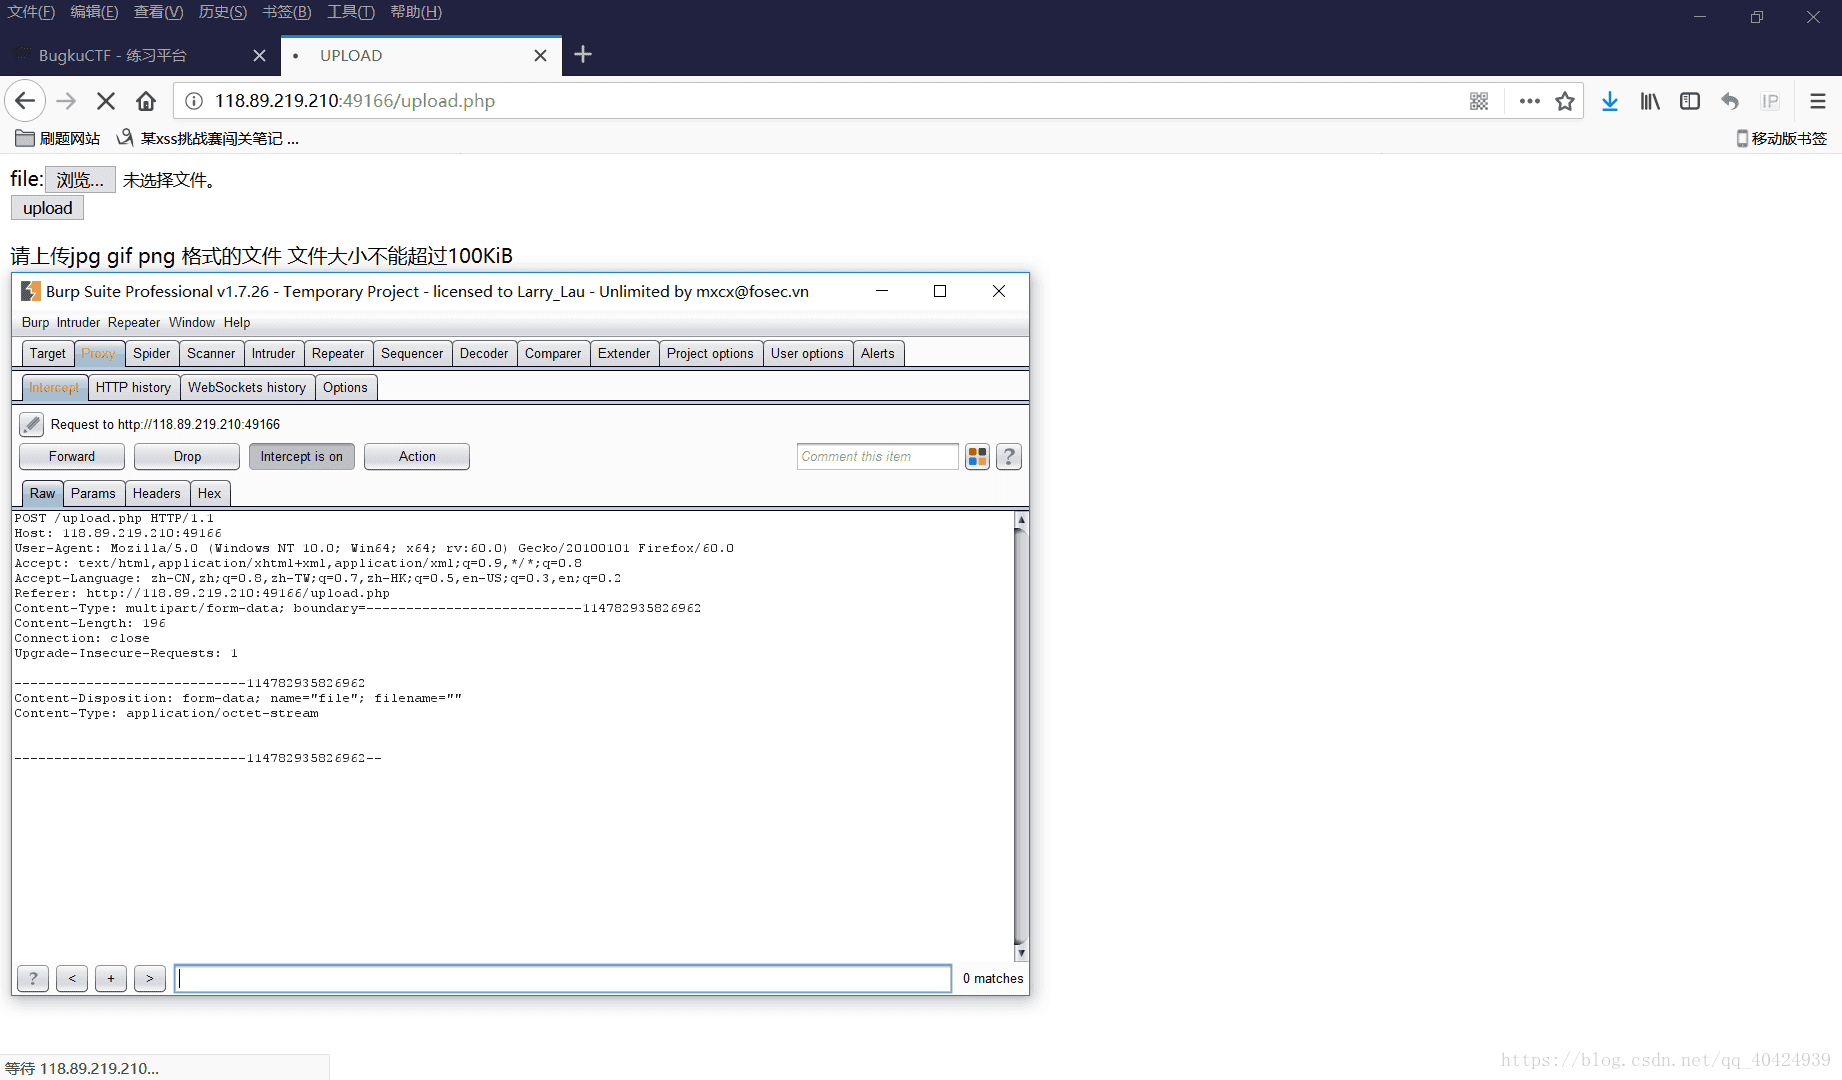Toggle the Intercept is on button

click(302, 457)
